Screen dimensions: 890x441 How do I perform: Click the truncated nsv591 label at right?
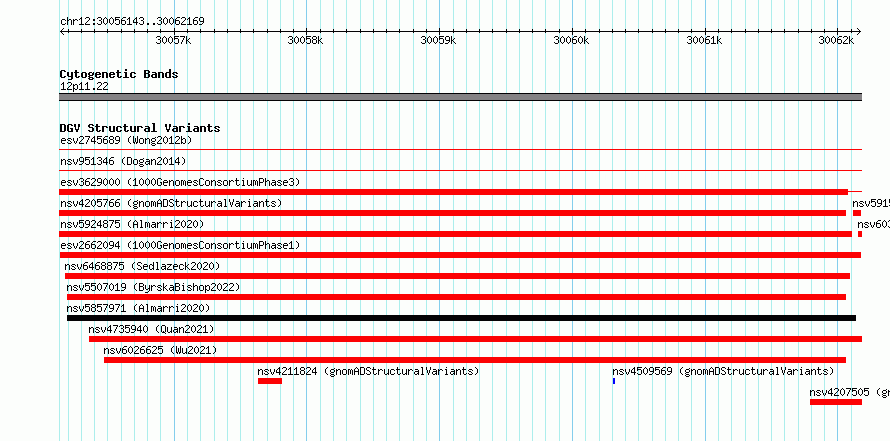coord(871,203)
